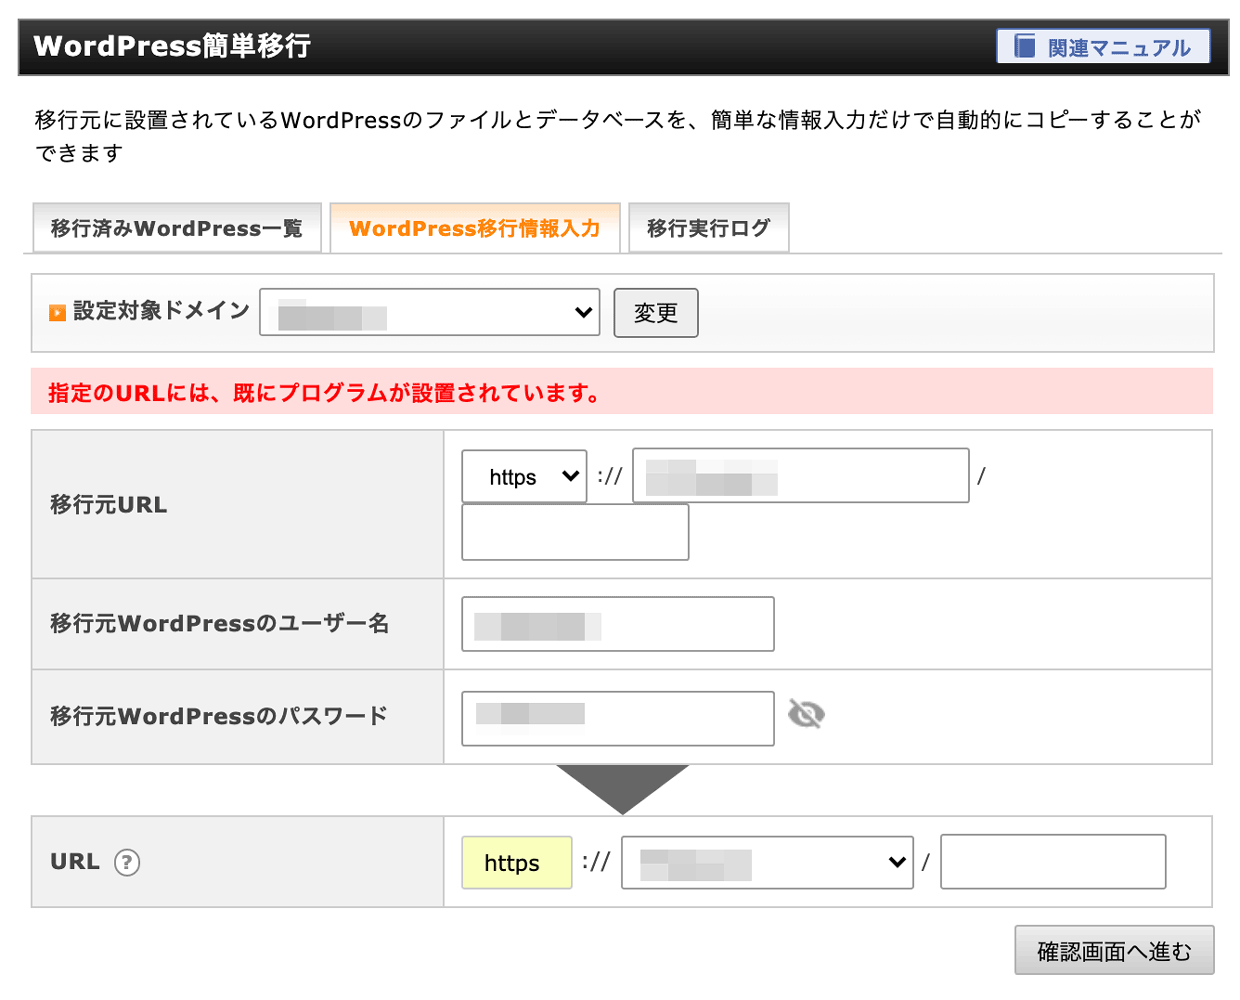Click the 移行元URL path input field
Viewport: 1240px width, 1000px height.
tap(575, 532)
